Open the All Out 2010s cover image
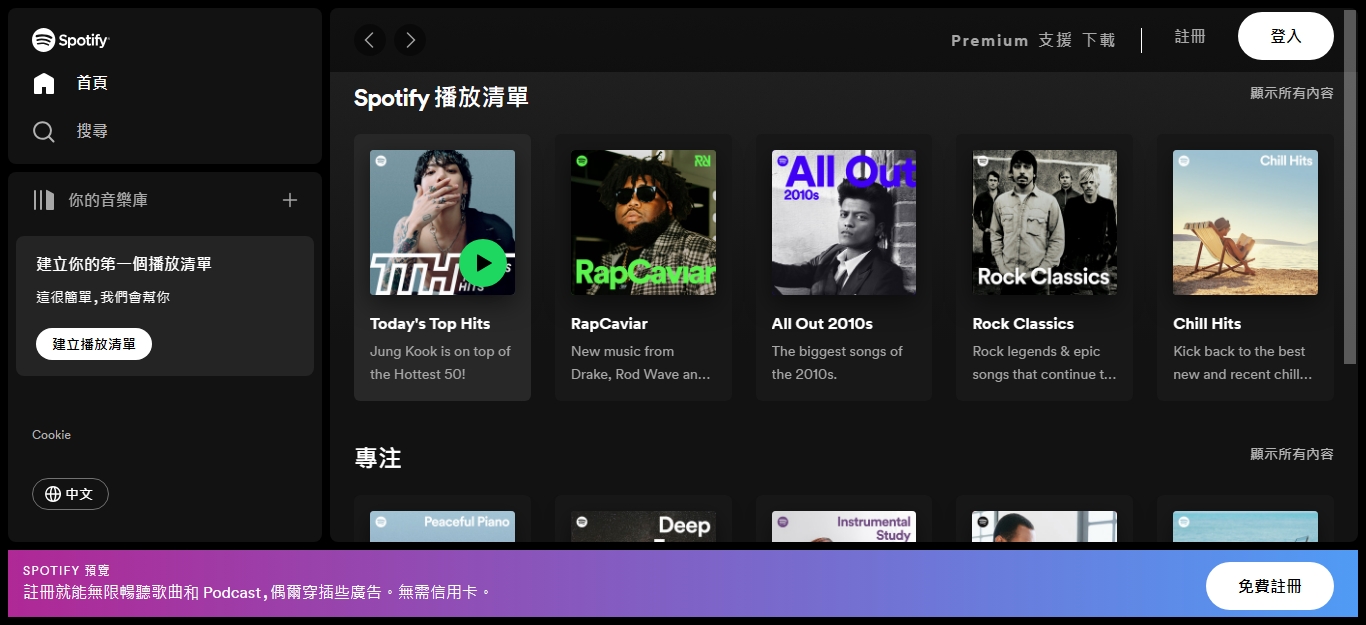 [x=844, y=222]
